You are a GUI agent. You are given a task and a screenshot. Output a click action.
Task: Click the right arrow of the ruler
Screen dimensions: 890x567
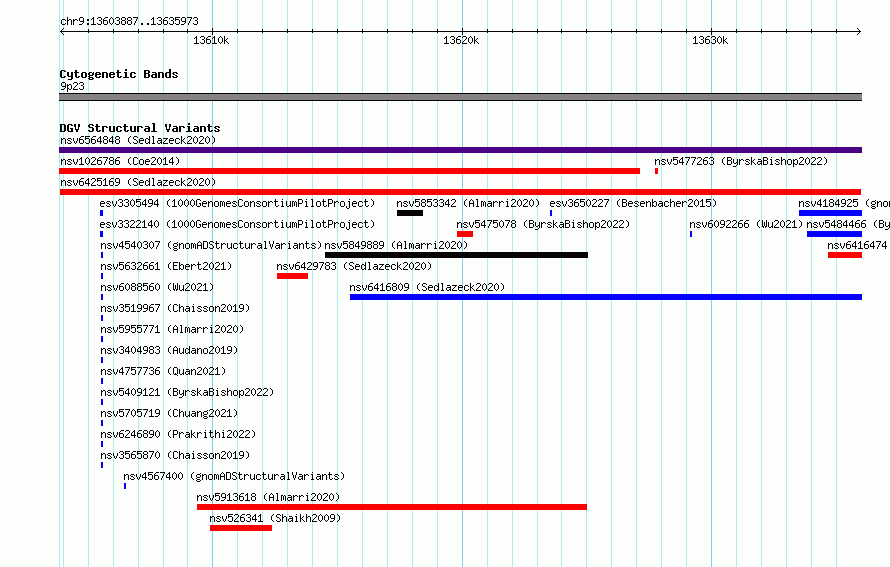pyautogui.click(x=859, y=32)
